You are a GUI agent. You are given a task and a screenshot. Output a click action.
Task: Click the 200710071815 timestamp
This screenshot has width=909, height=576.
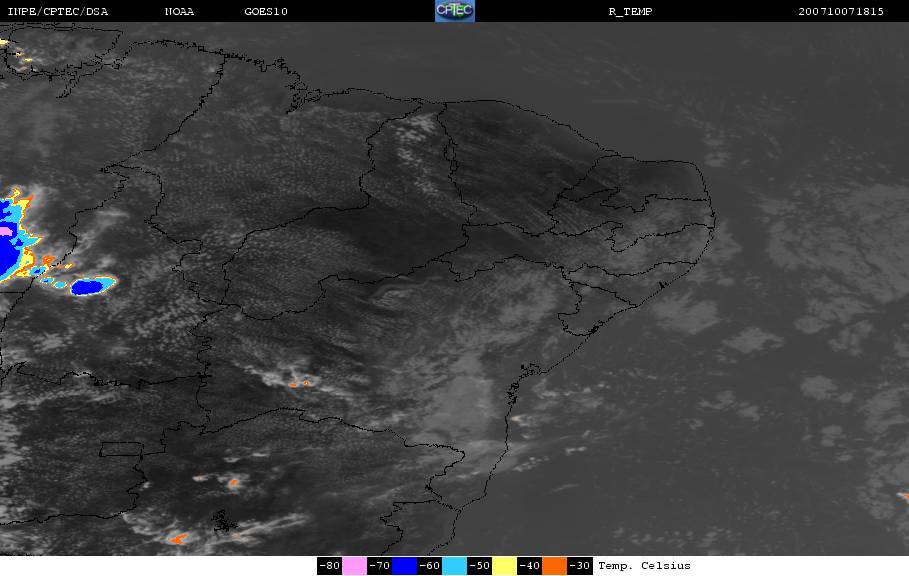pyautogui.click(x=841, y=11)
